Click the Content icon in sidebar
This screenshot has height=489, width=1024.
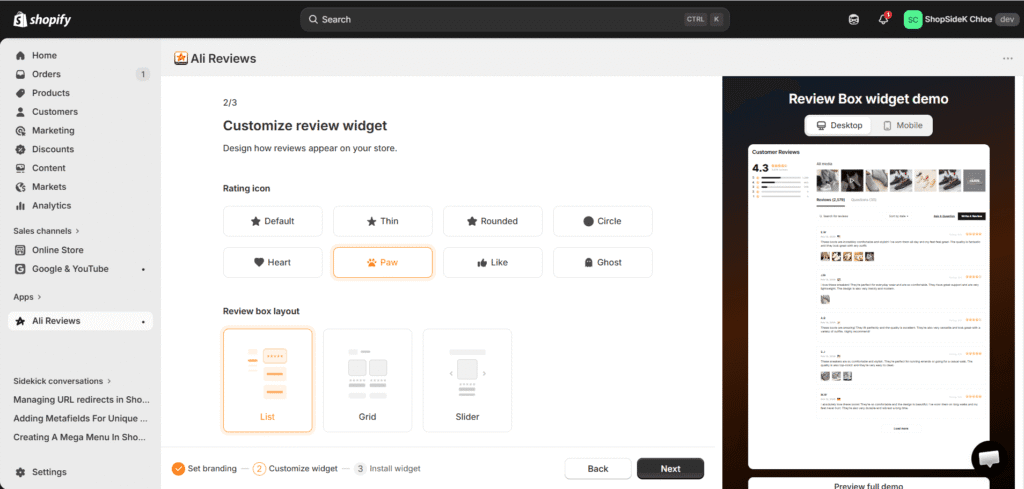tap(20, 168)
